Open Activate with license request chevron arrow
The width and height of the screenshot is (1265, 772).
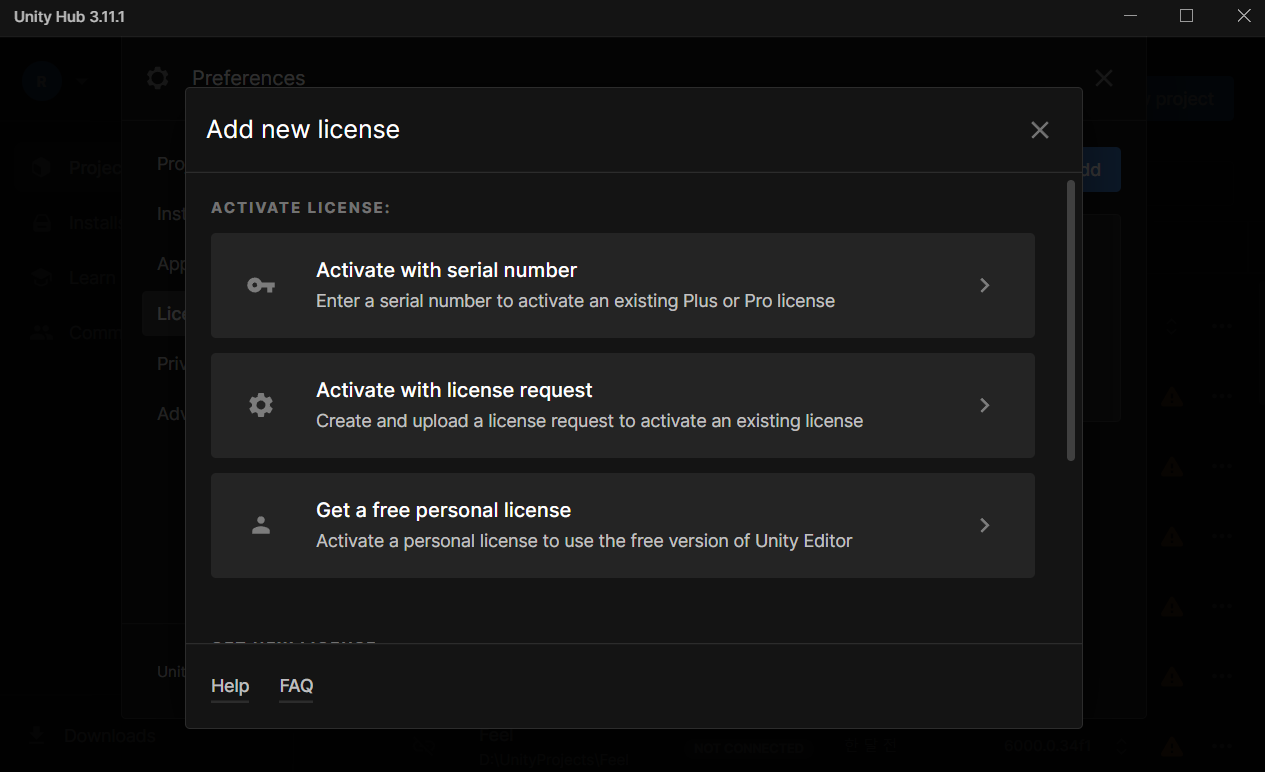pos(985,405)
